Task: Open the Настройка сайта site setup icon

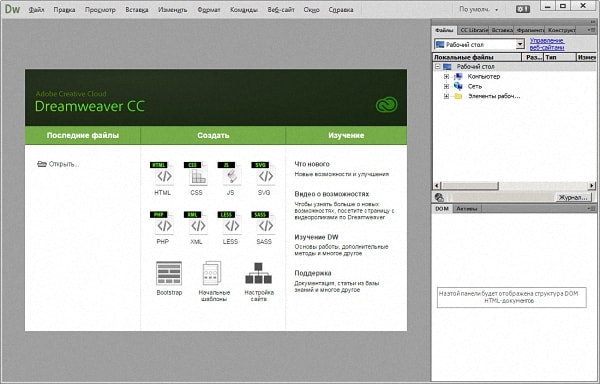Action: [x=259, y=273]
